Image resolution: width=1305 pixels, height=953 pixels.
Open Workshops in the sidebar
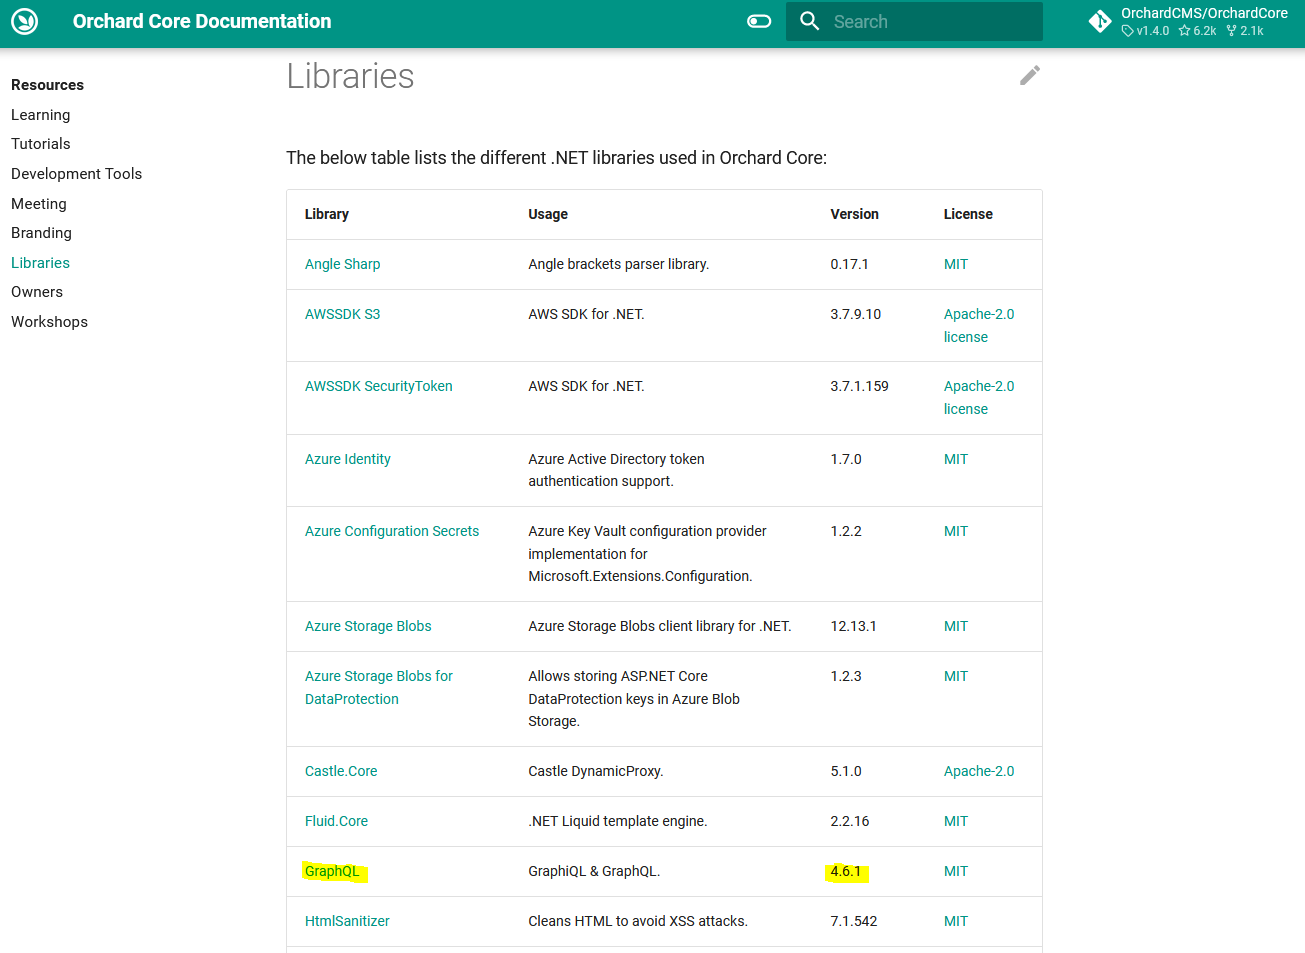pos(50,322)
